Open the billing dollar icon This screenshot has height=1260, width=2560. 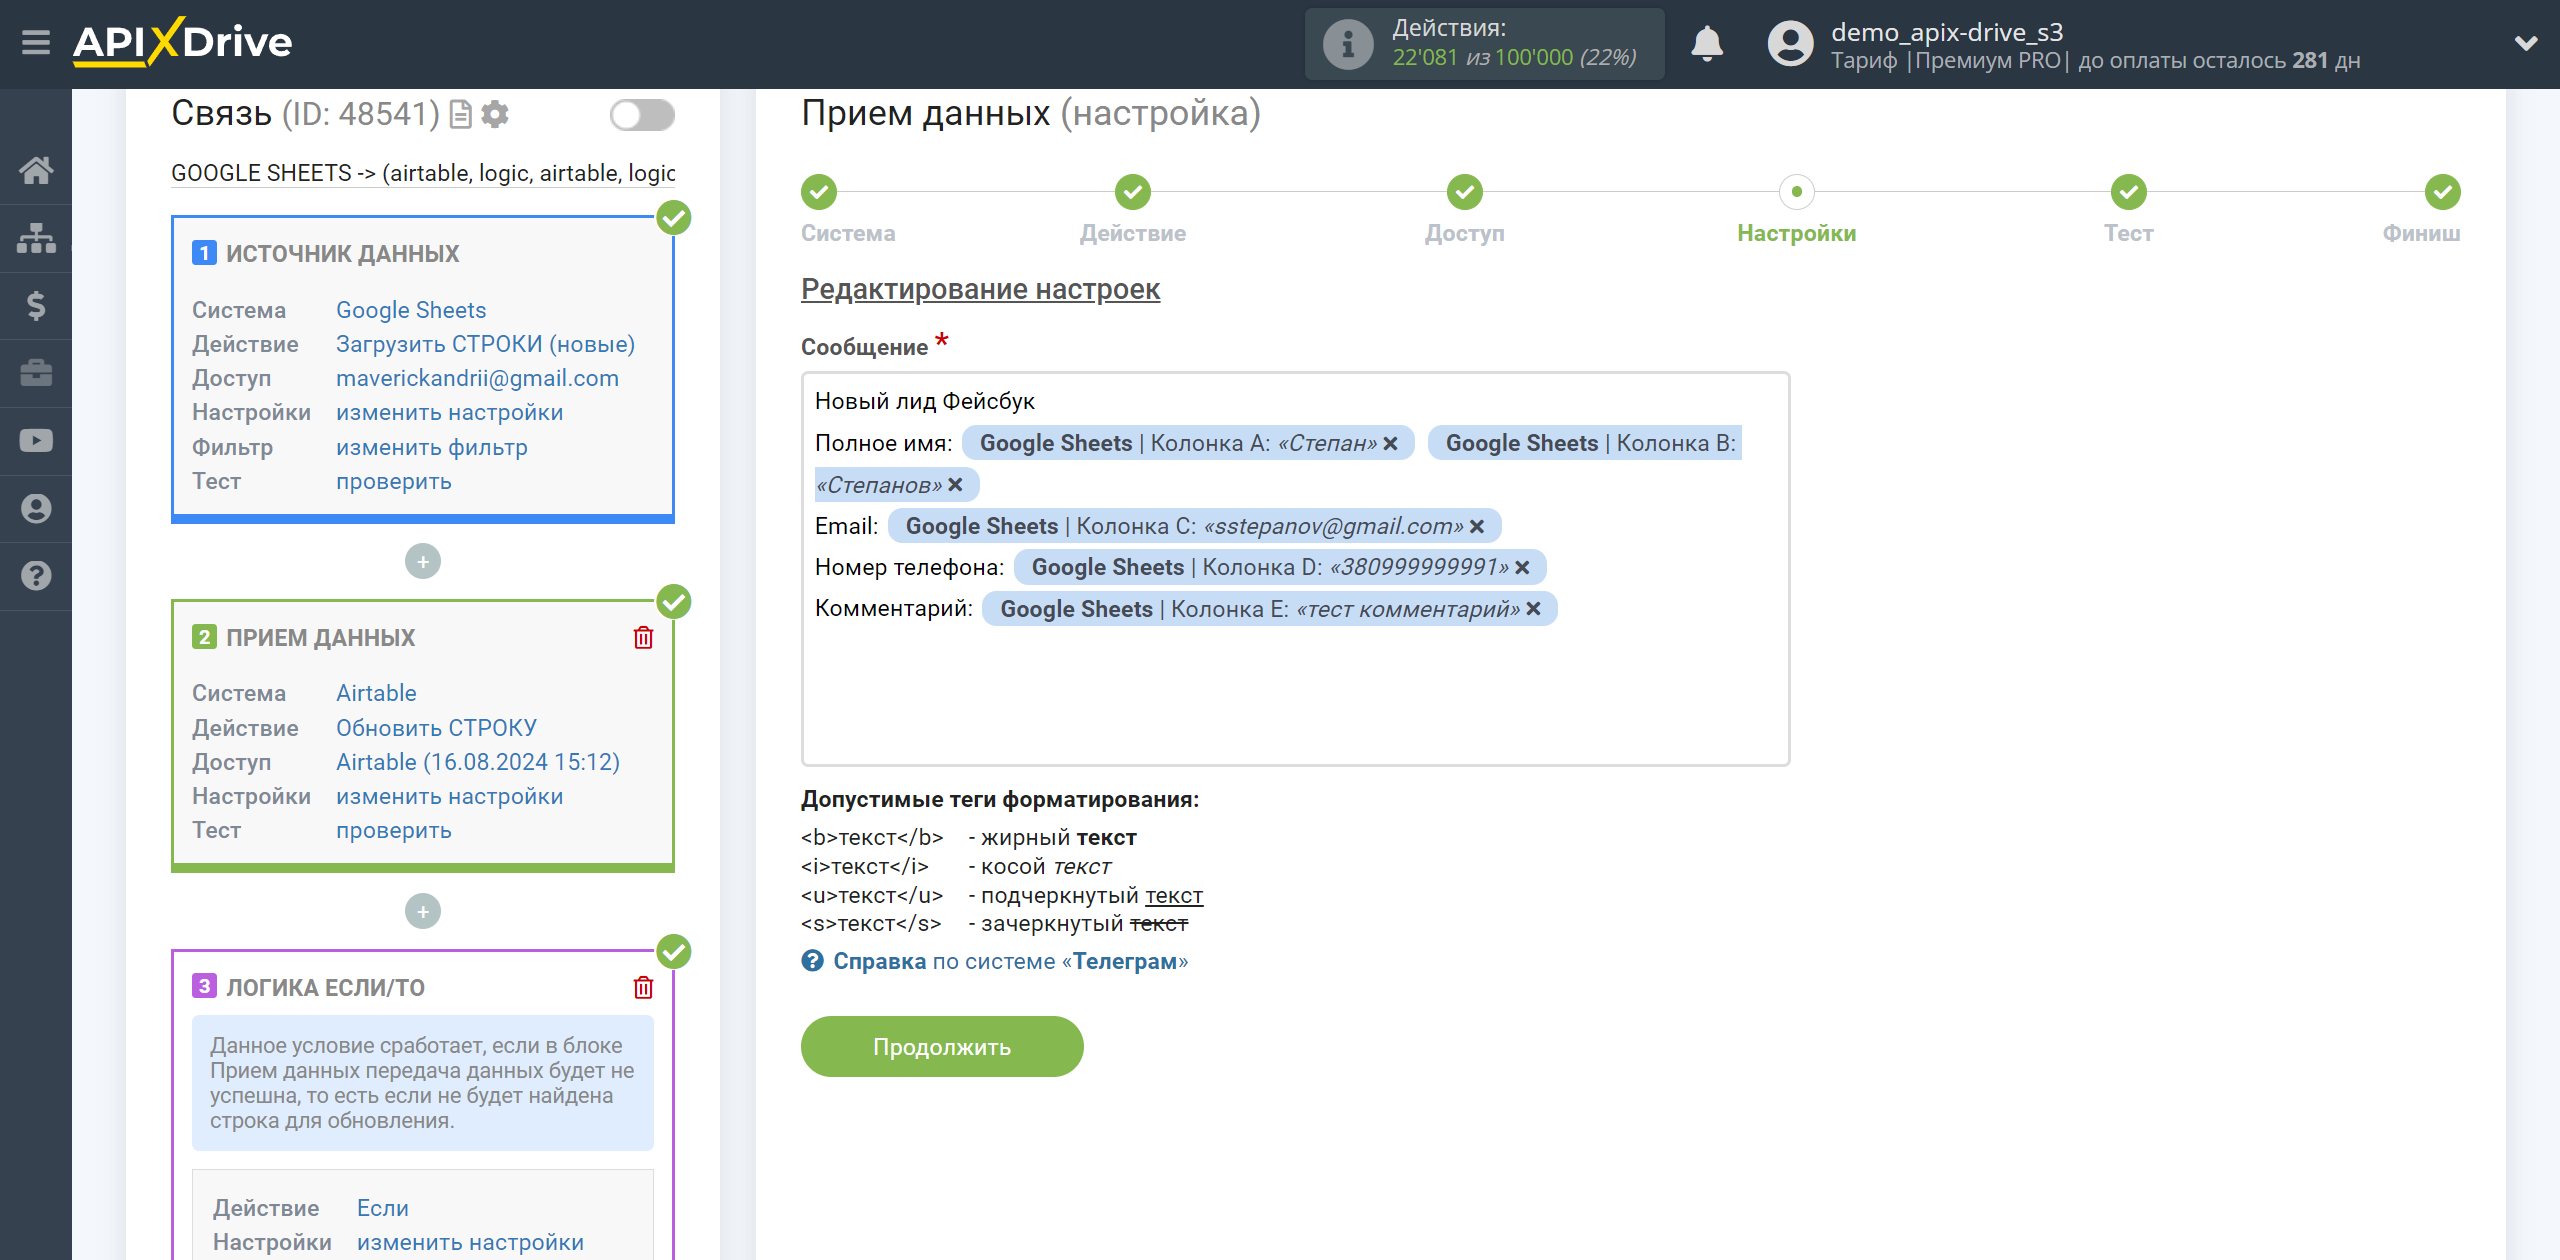point(36,305)
